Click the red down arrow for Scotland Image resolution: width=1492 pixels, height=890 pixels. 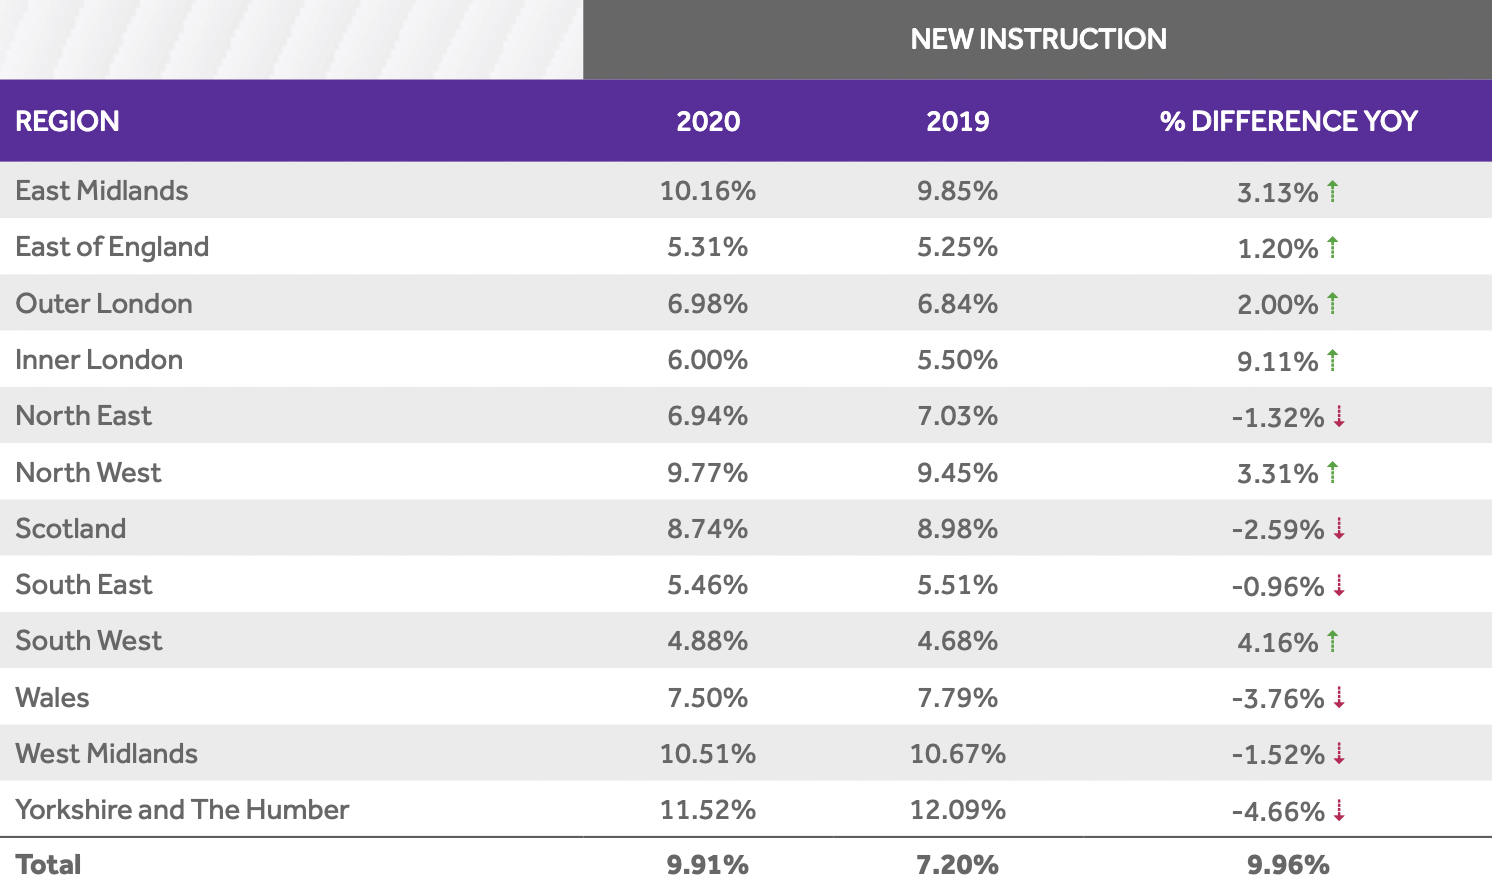pos(1339,529)
